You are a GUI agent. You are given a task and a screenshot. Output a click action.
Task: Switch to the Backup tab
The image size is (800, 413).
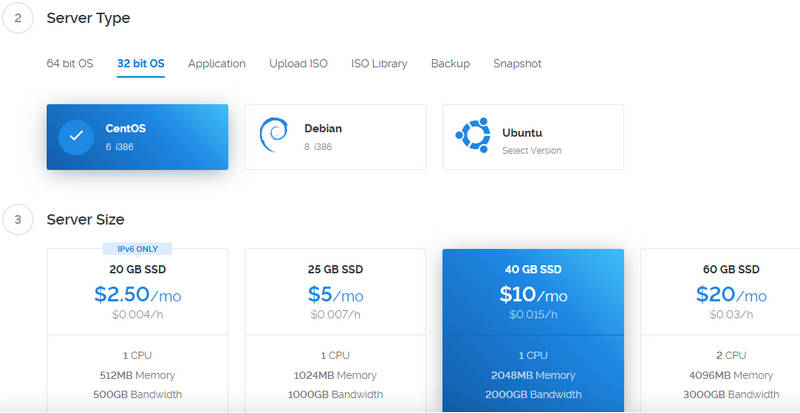tap(450, 64)
